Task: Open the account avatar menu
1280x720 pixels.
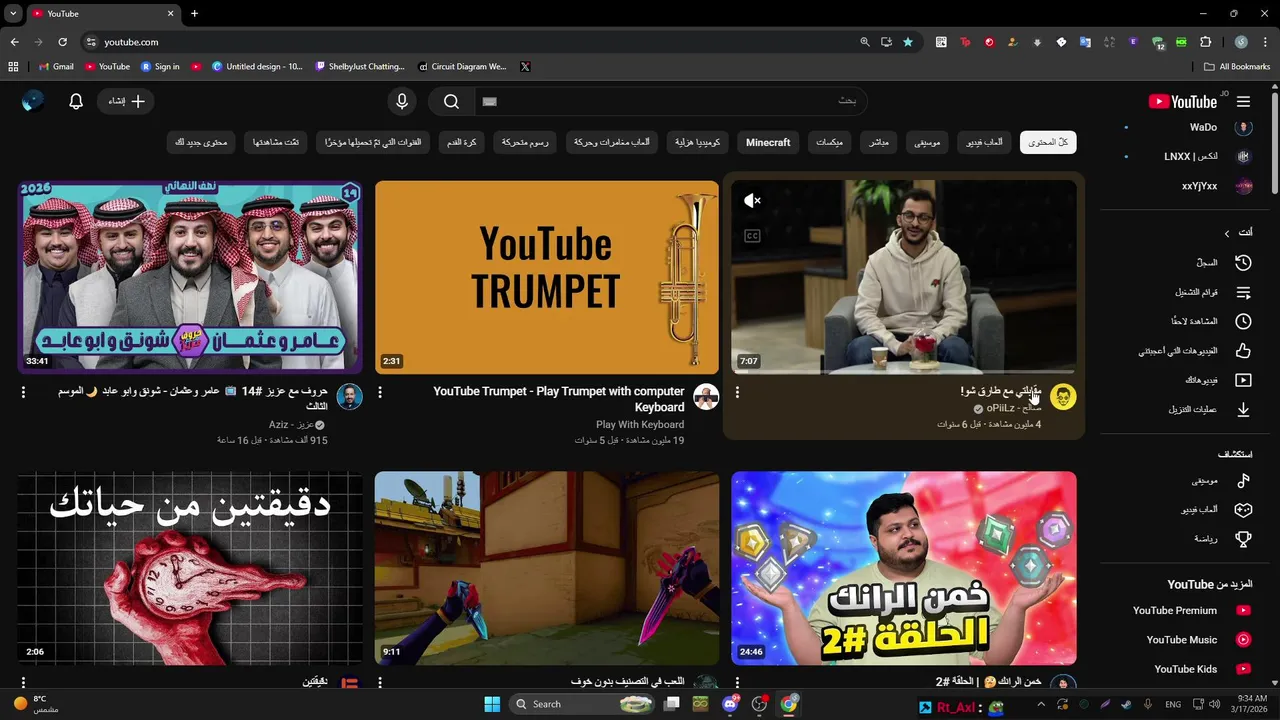Action: 33,101
